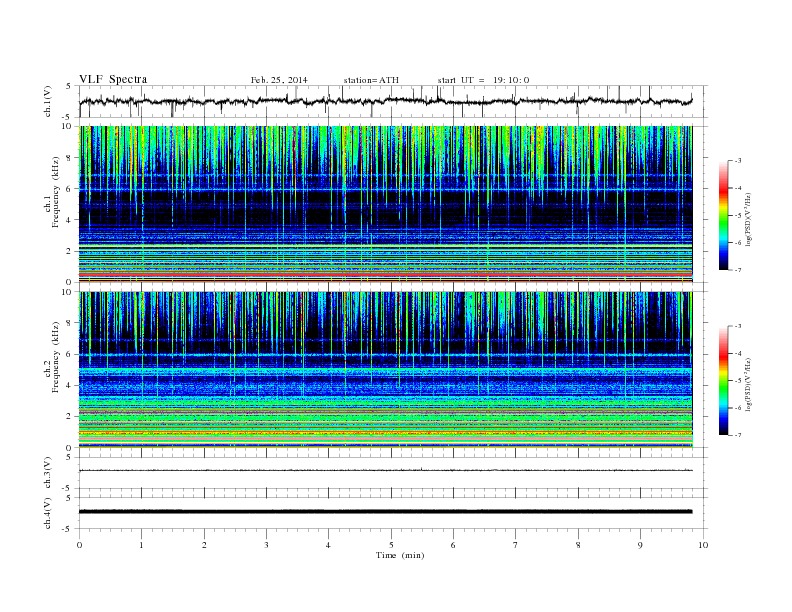Click the 'start UT = 19:10:0' header text
Image resolution: width=792 pixels, height=612 pixels.
pyautogui.click(x=483, y=80)
